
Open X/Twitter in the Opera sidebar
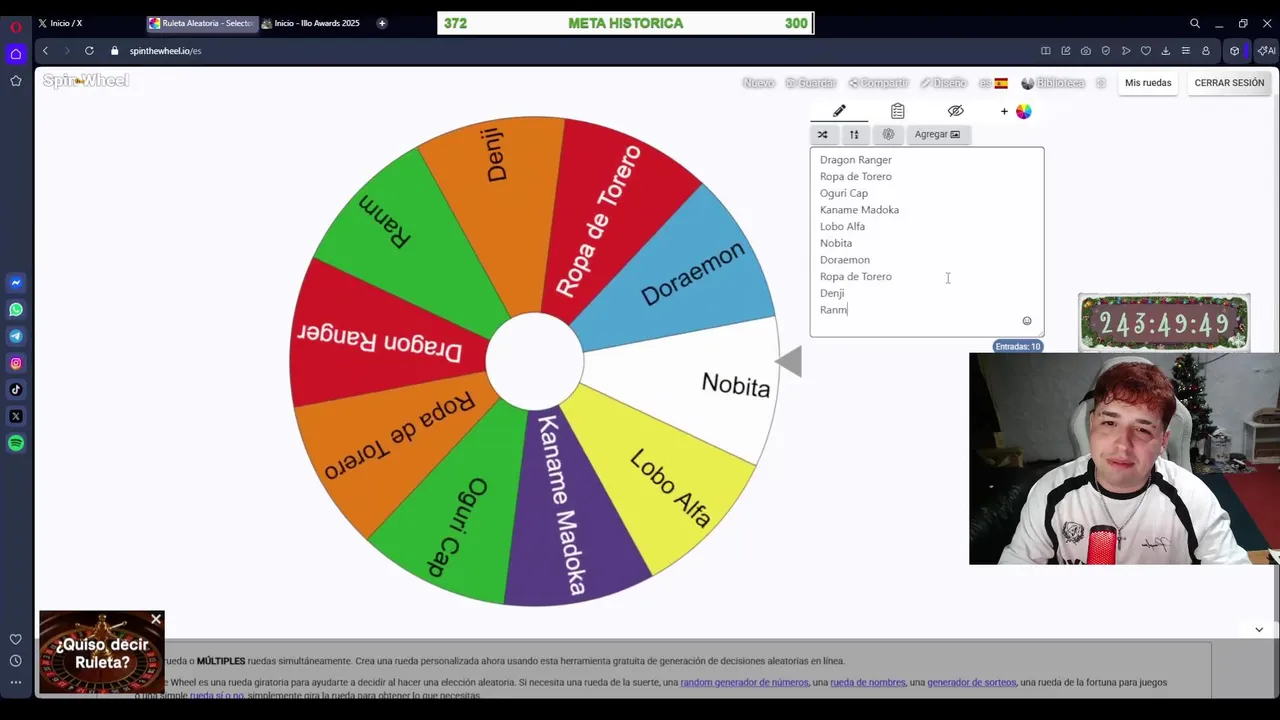click(16, 416)
